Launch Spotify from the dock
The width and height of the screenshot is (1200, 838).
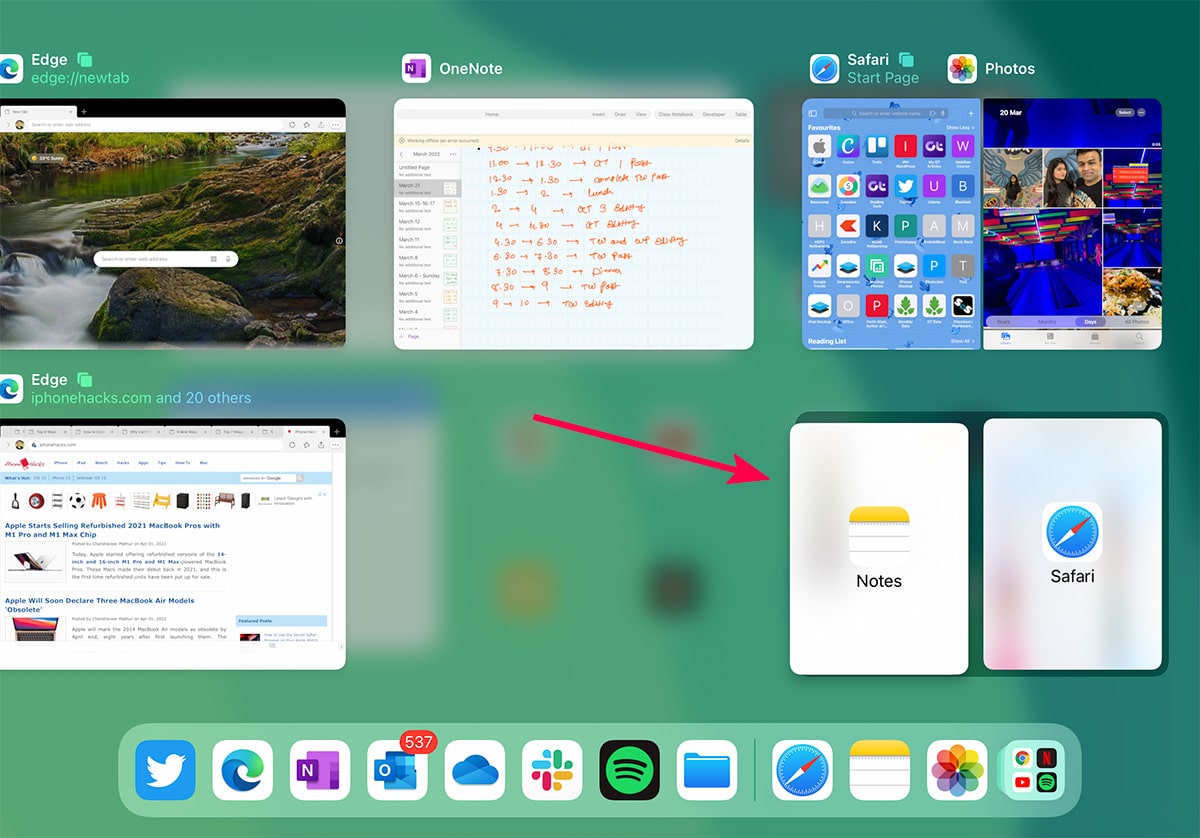[629, 770]
